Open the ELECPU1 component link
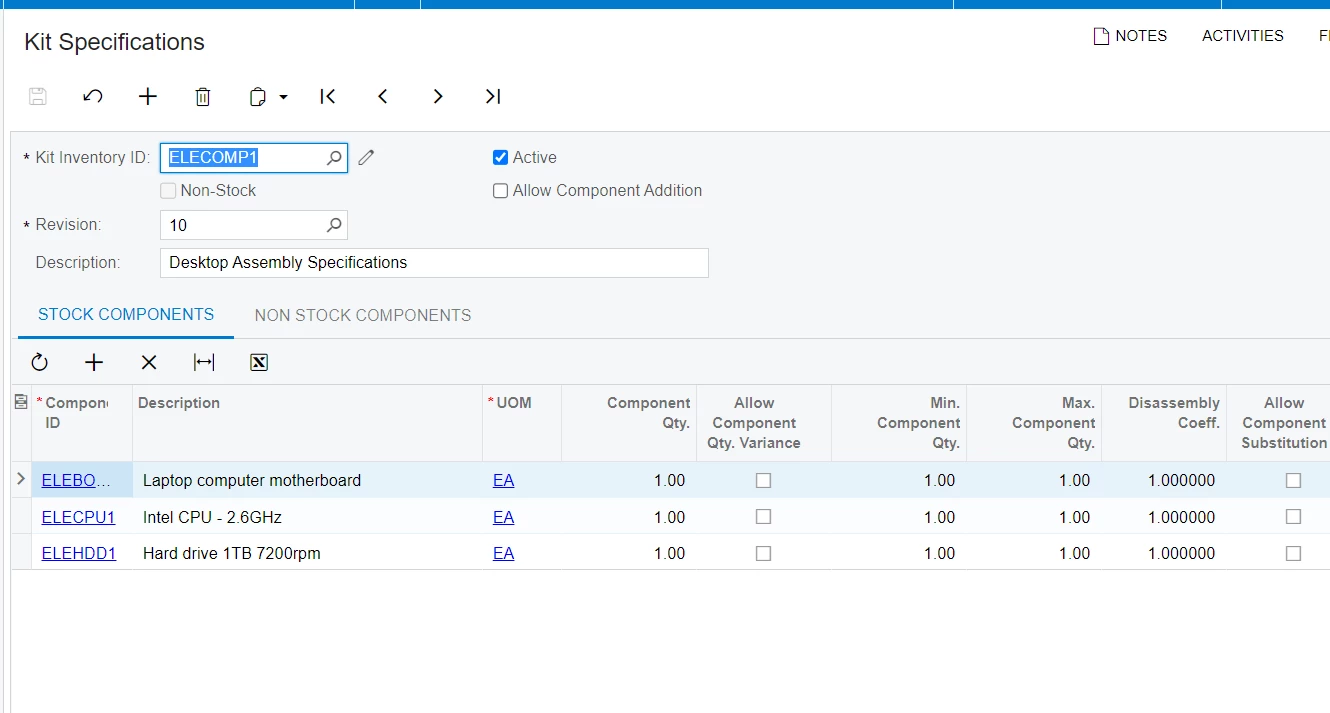Screen dimensions: 1330x713 [78, 517]
